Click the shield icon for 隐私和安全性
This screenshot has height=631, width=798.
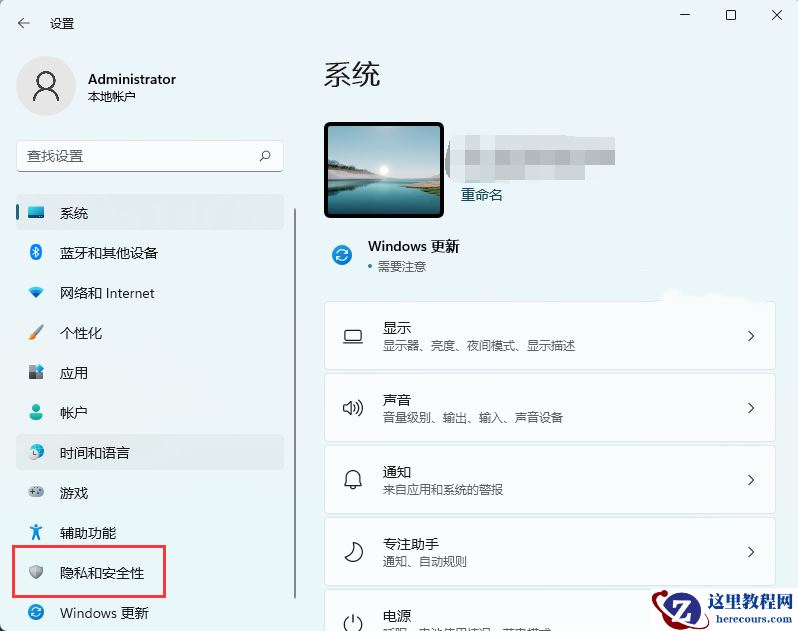pyautogui.click(x=36, y=572)
